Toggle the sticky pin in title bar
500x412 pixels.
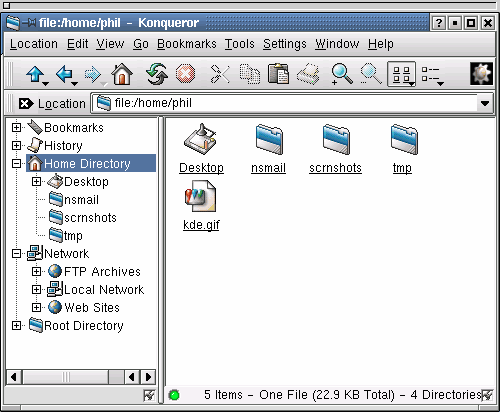point(29,23)
